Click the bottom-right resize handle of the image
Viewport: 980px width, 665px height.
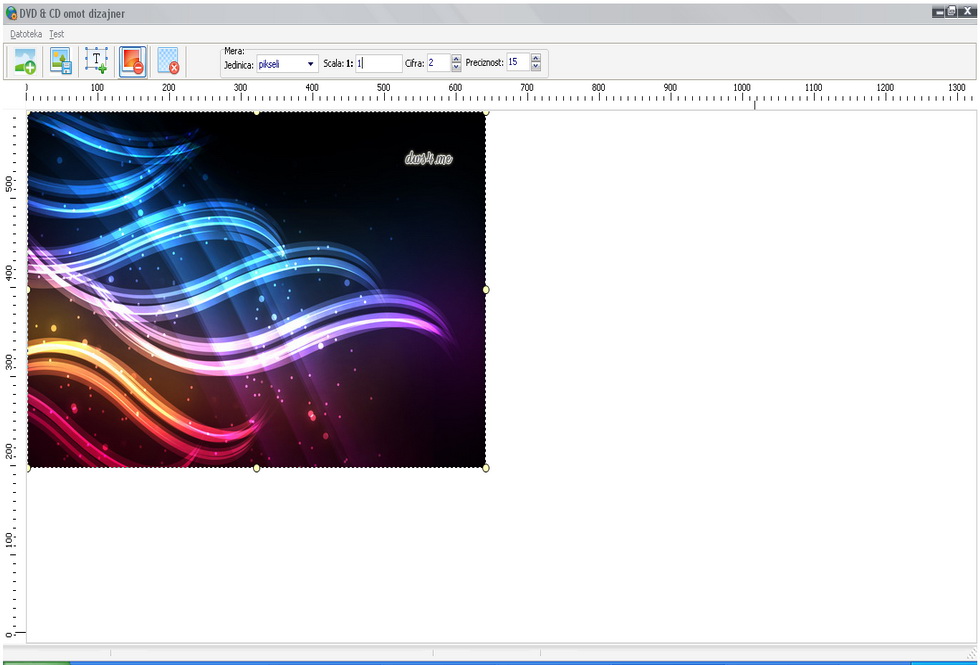(x=486, y=468)
